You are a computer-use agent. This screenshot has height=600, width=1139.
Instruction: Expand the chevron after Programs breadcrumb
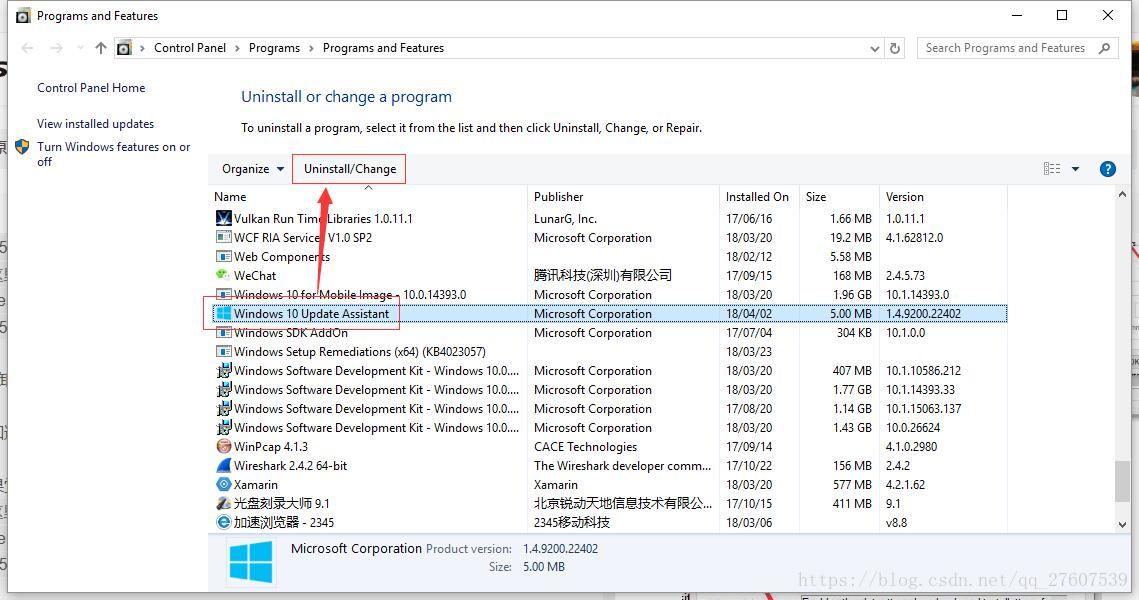click(x=311, y=49)
